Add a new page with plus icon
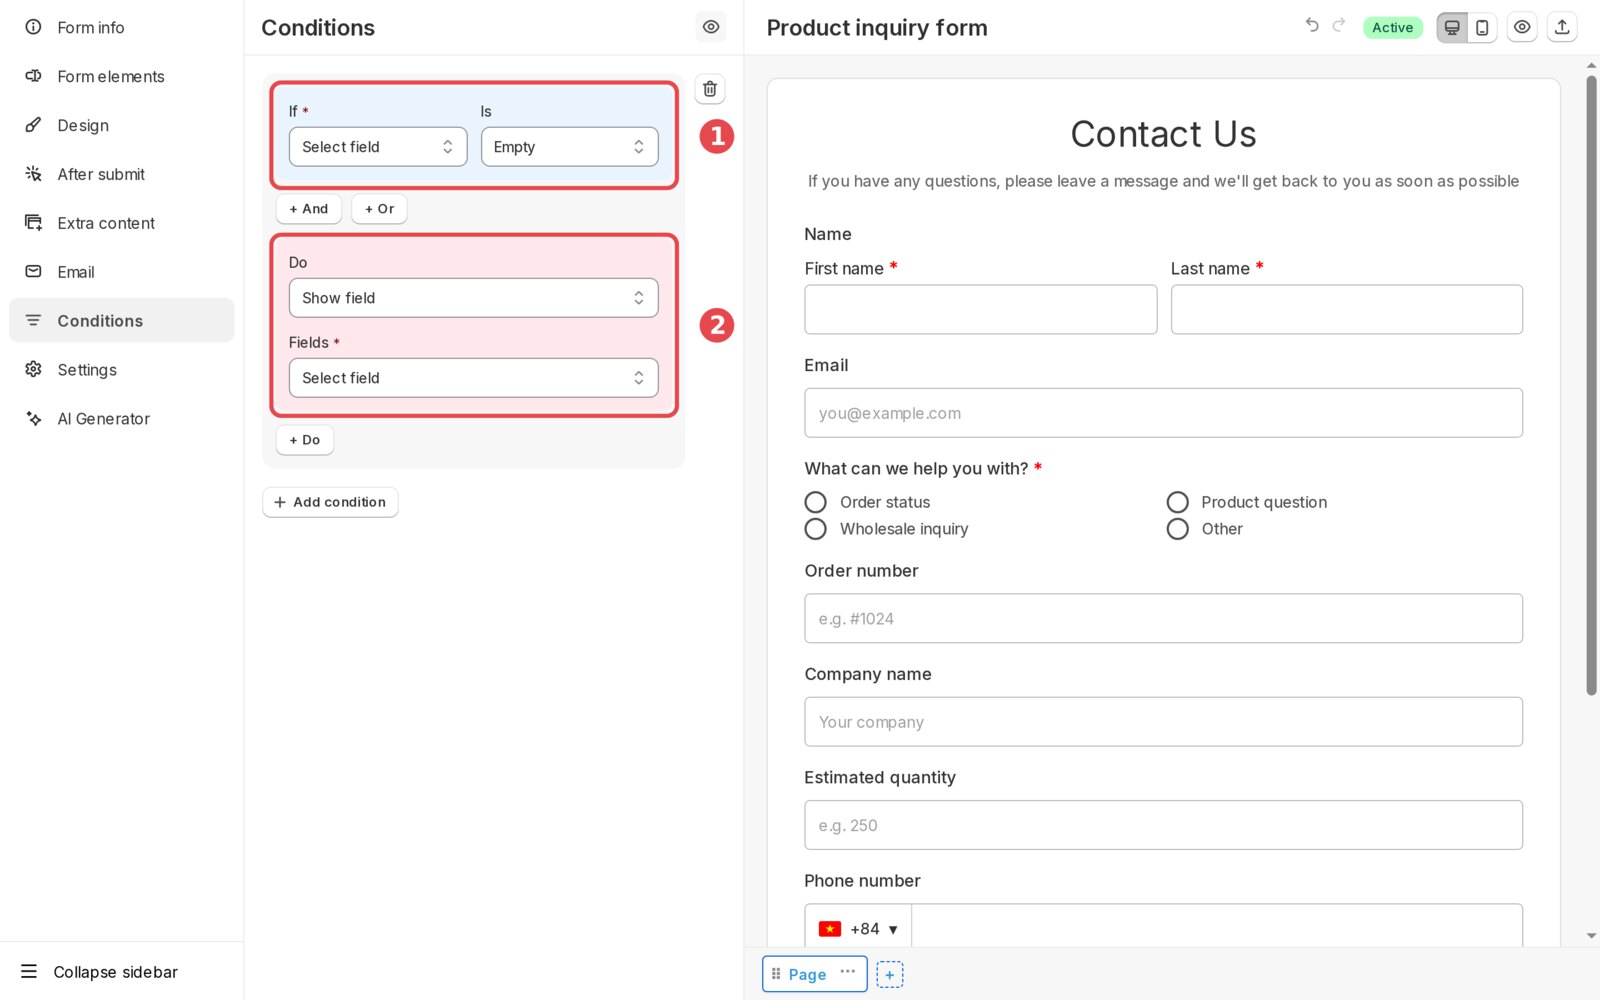 tap(890, 975)
